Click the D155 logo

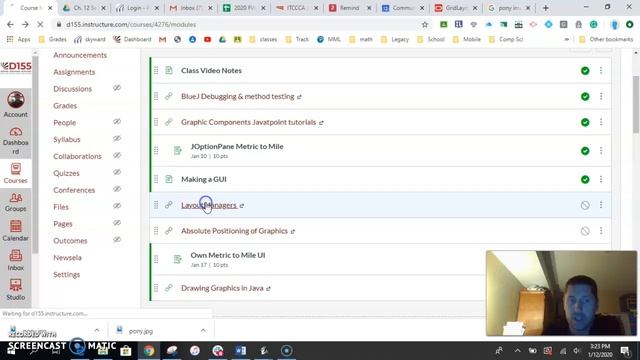pyautogui.click(x=16, y=67)
